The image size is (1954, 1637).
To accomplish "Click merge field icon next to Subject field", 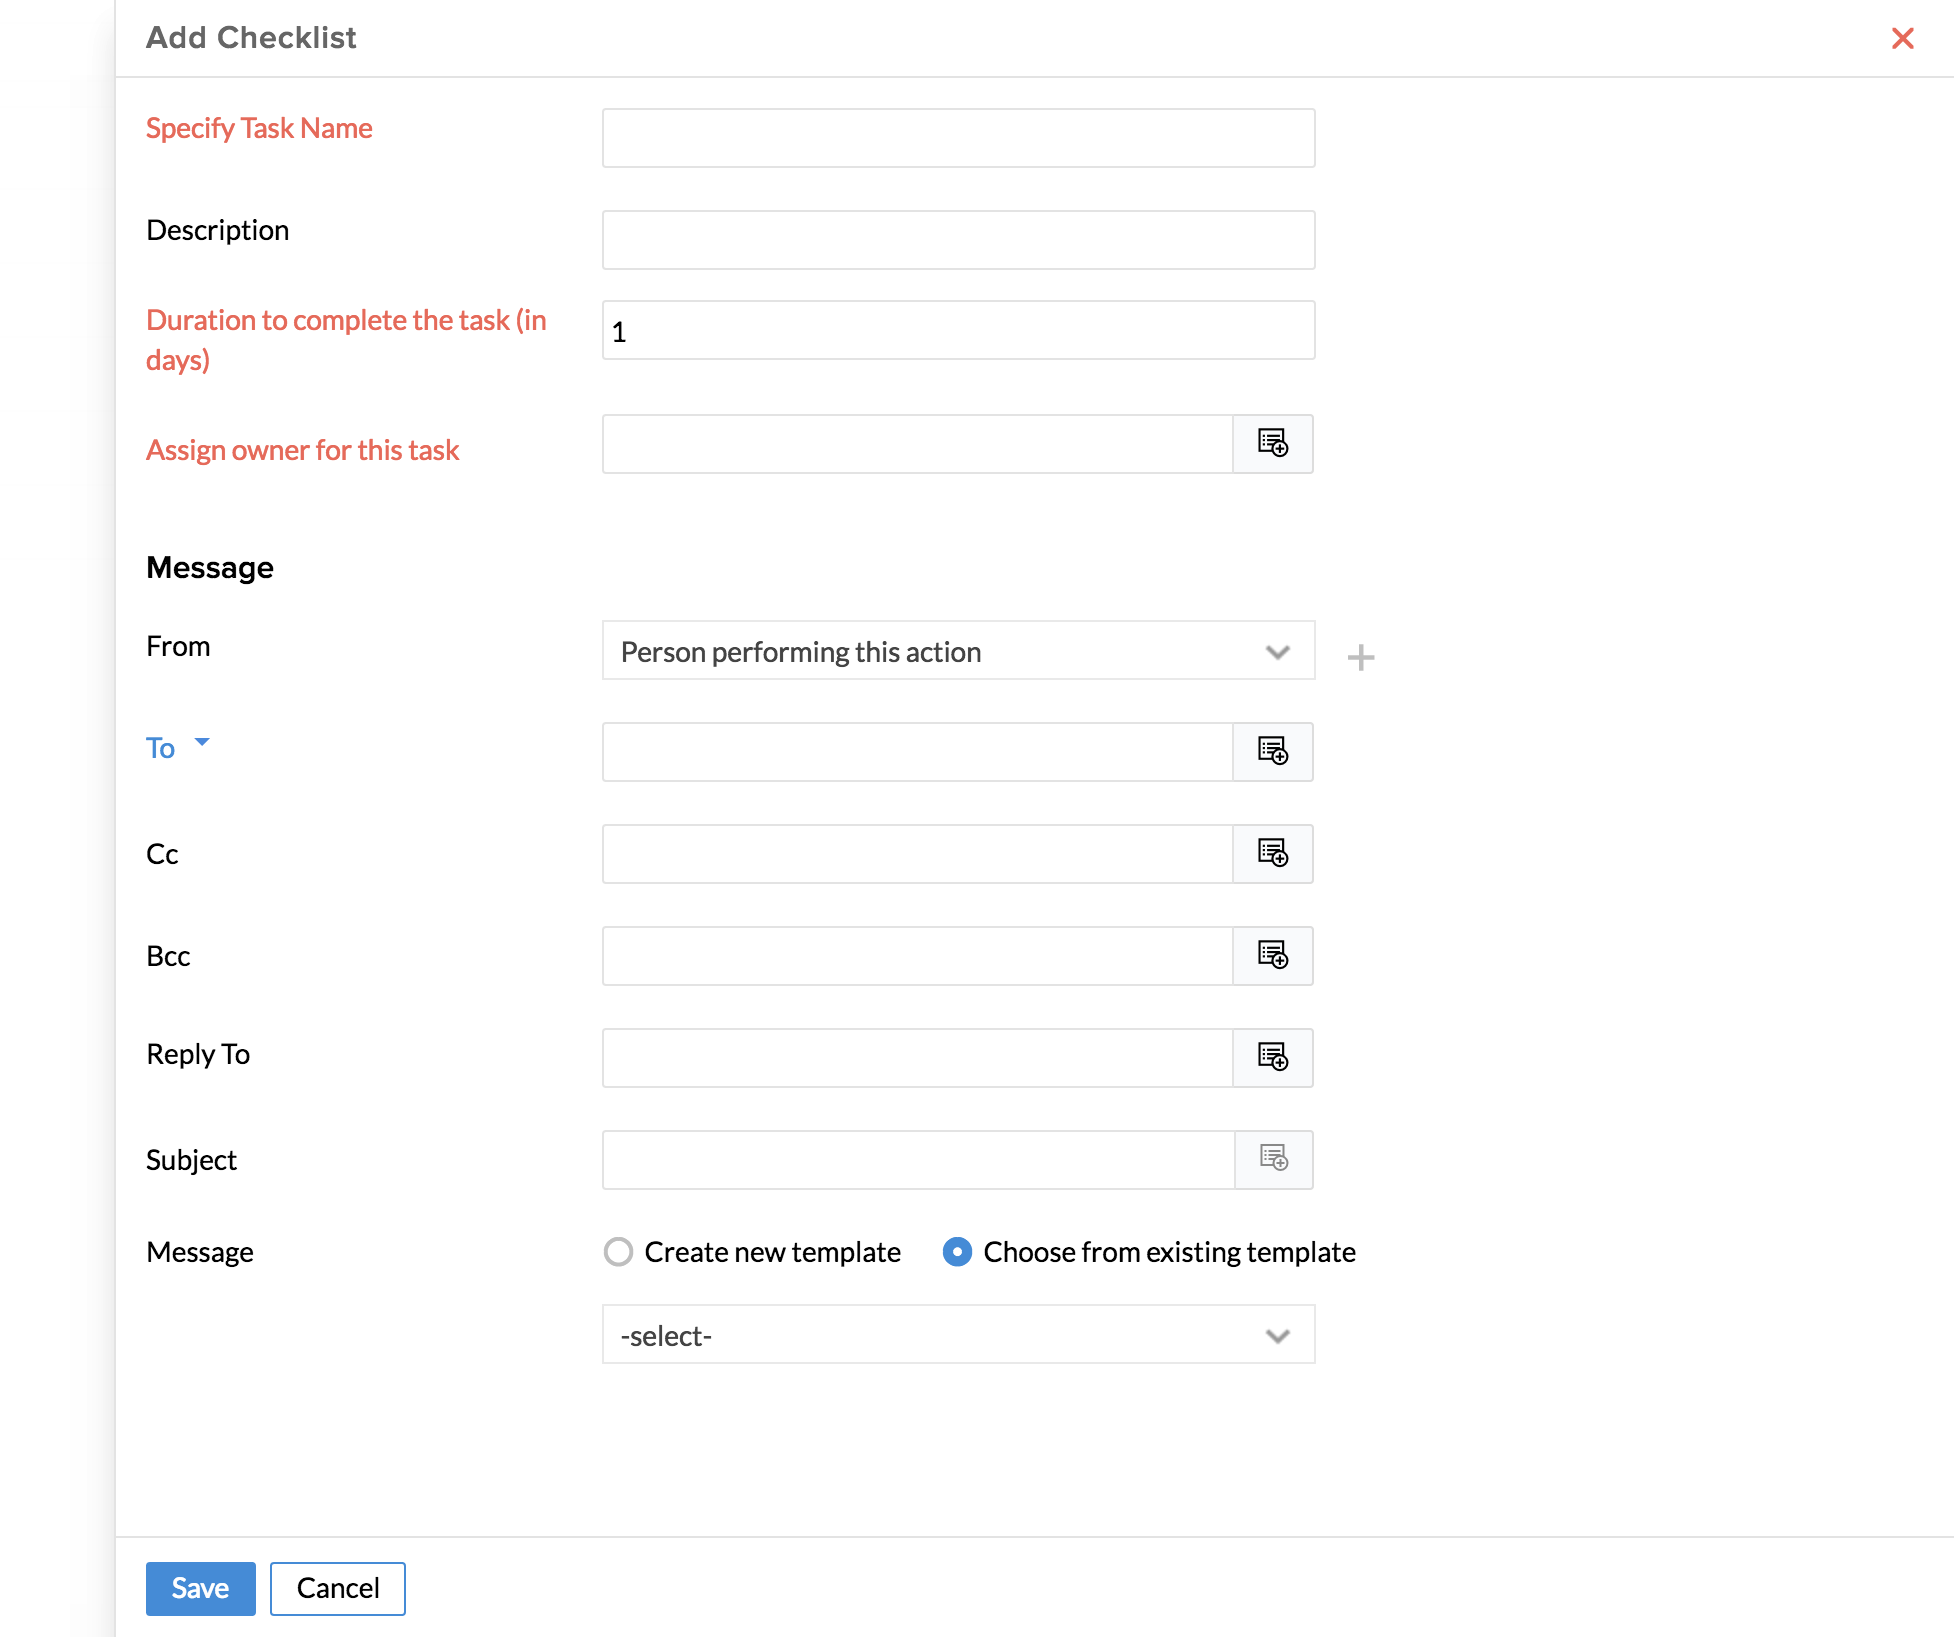I will [1273, 1160].
